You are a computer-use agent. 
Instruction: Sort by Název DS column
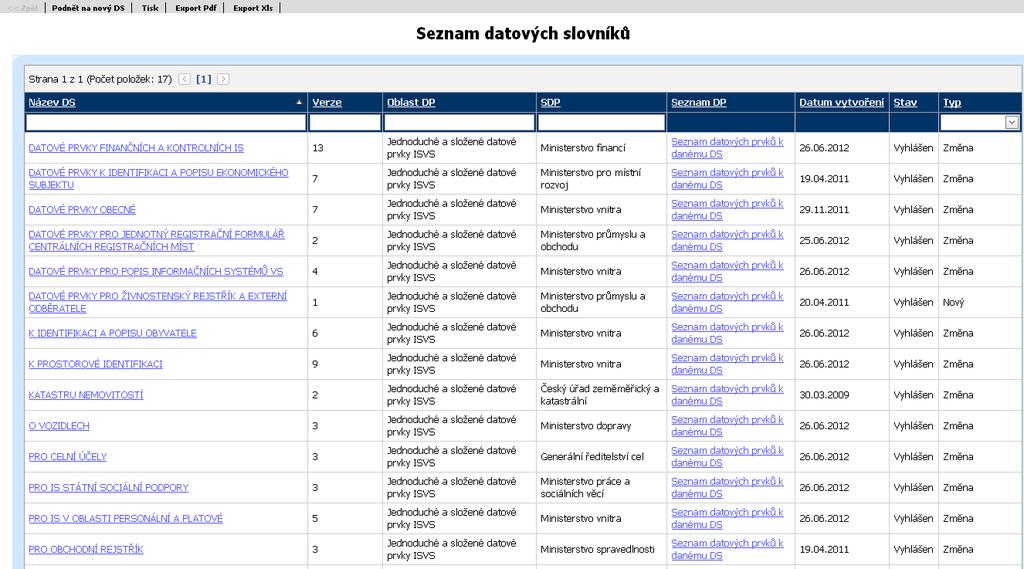click(52, 103)
